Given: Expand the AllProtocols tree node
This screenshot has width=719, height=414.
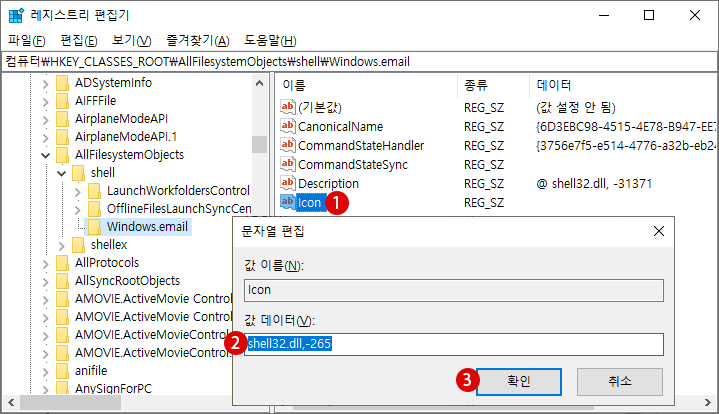Looking at the screenshot, I should (45, 264).
